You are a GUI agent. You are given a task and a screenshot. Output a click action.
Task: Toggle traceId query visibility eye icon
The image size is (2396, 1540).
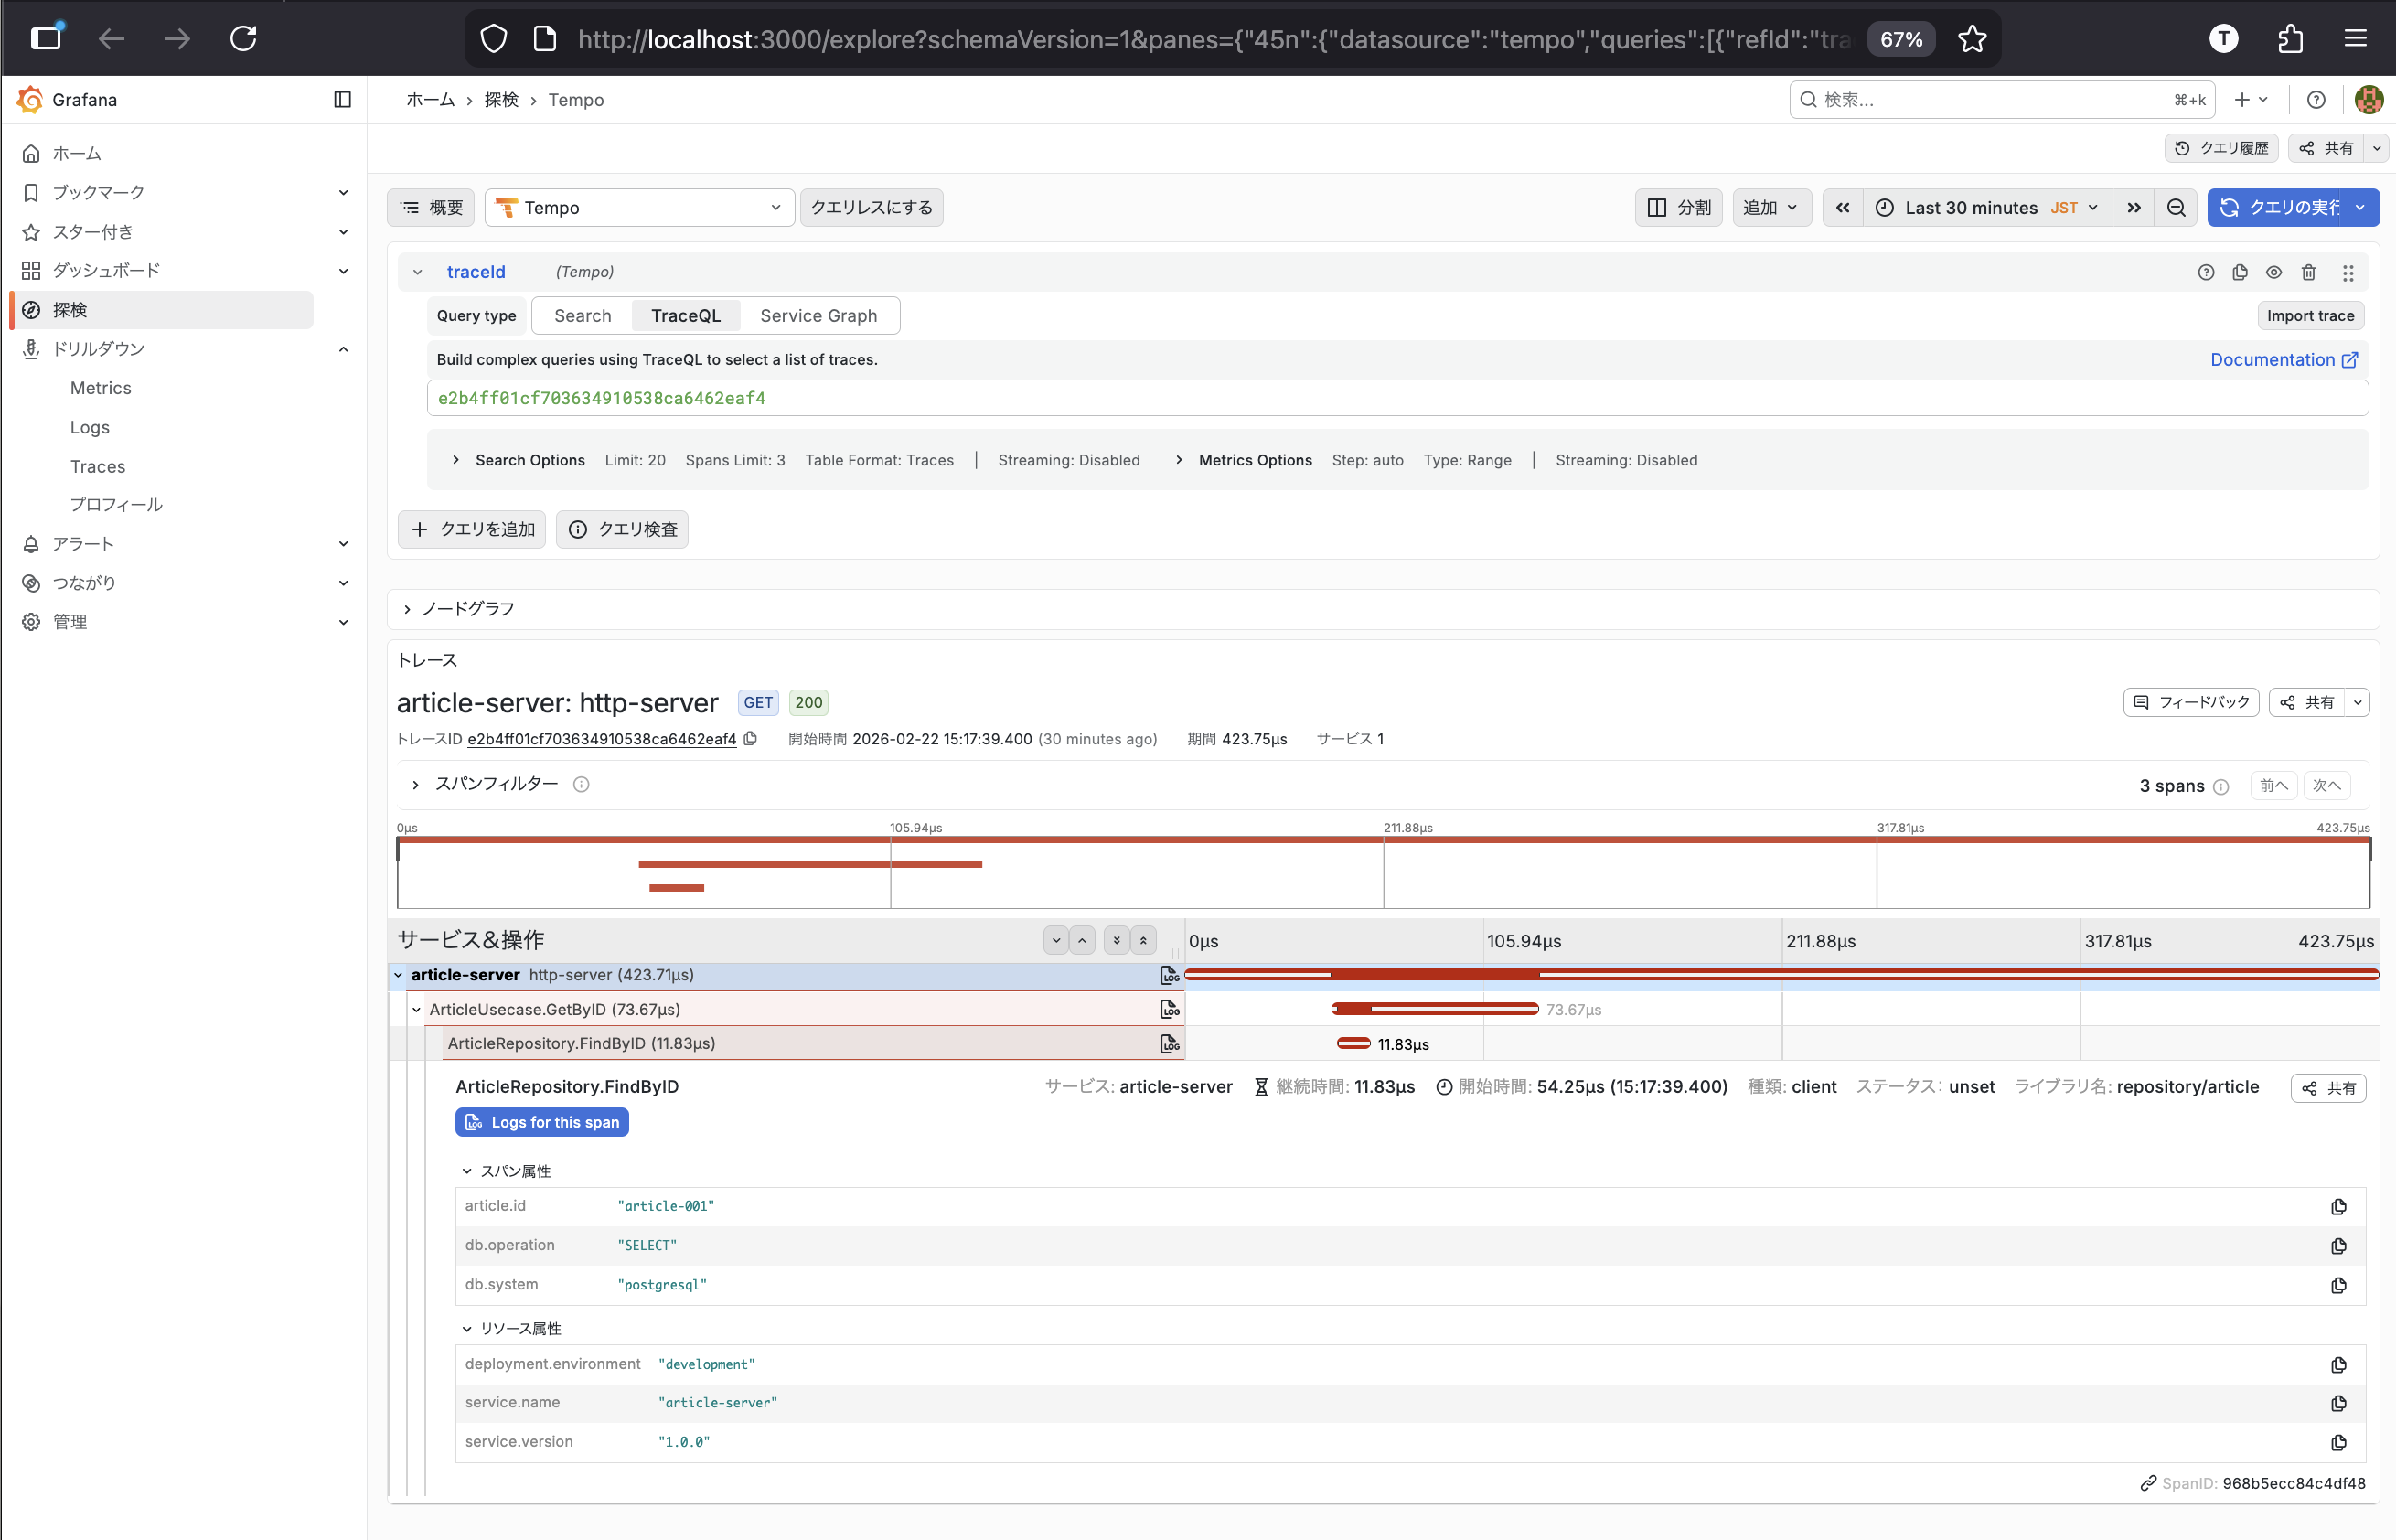point(2274,272)
